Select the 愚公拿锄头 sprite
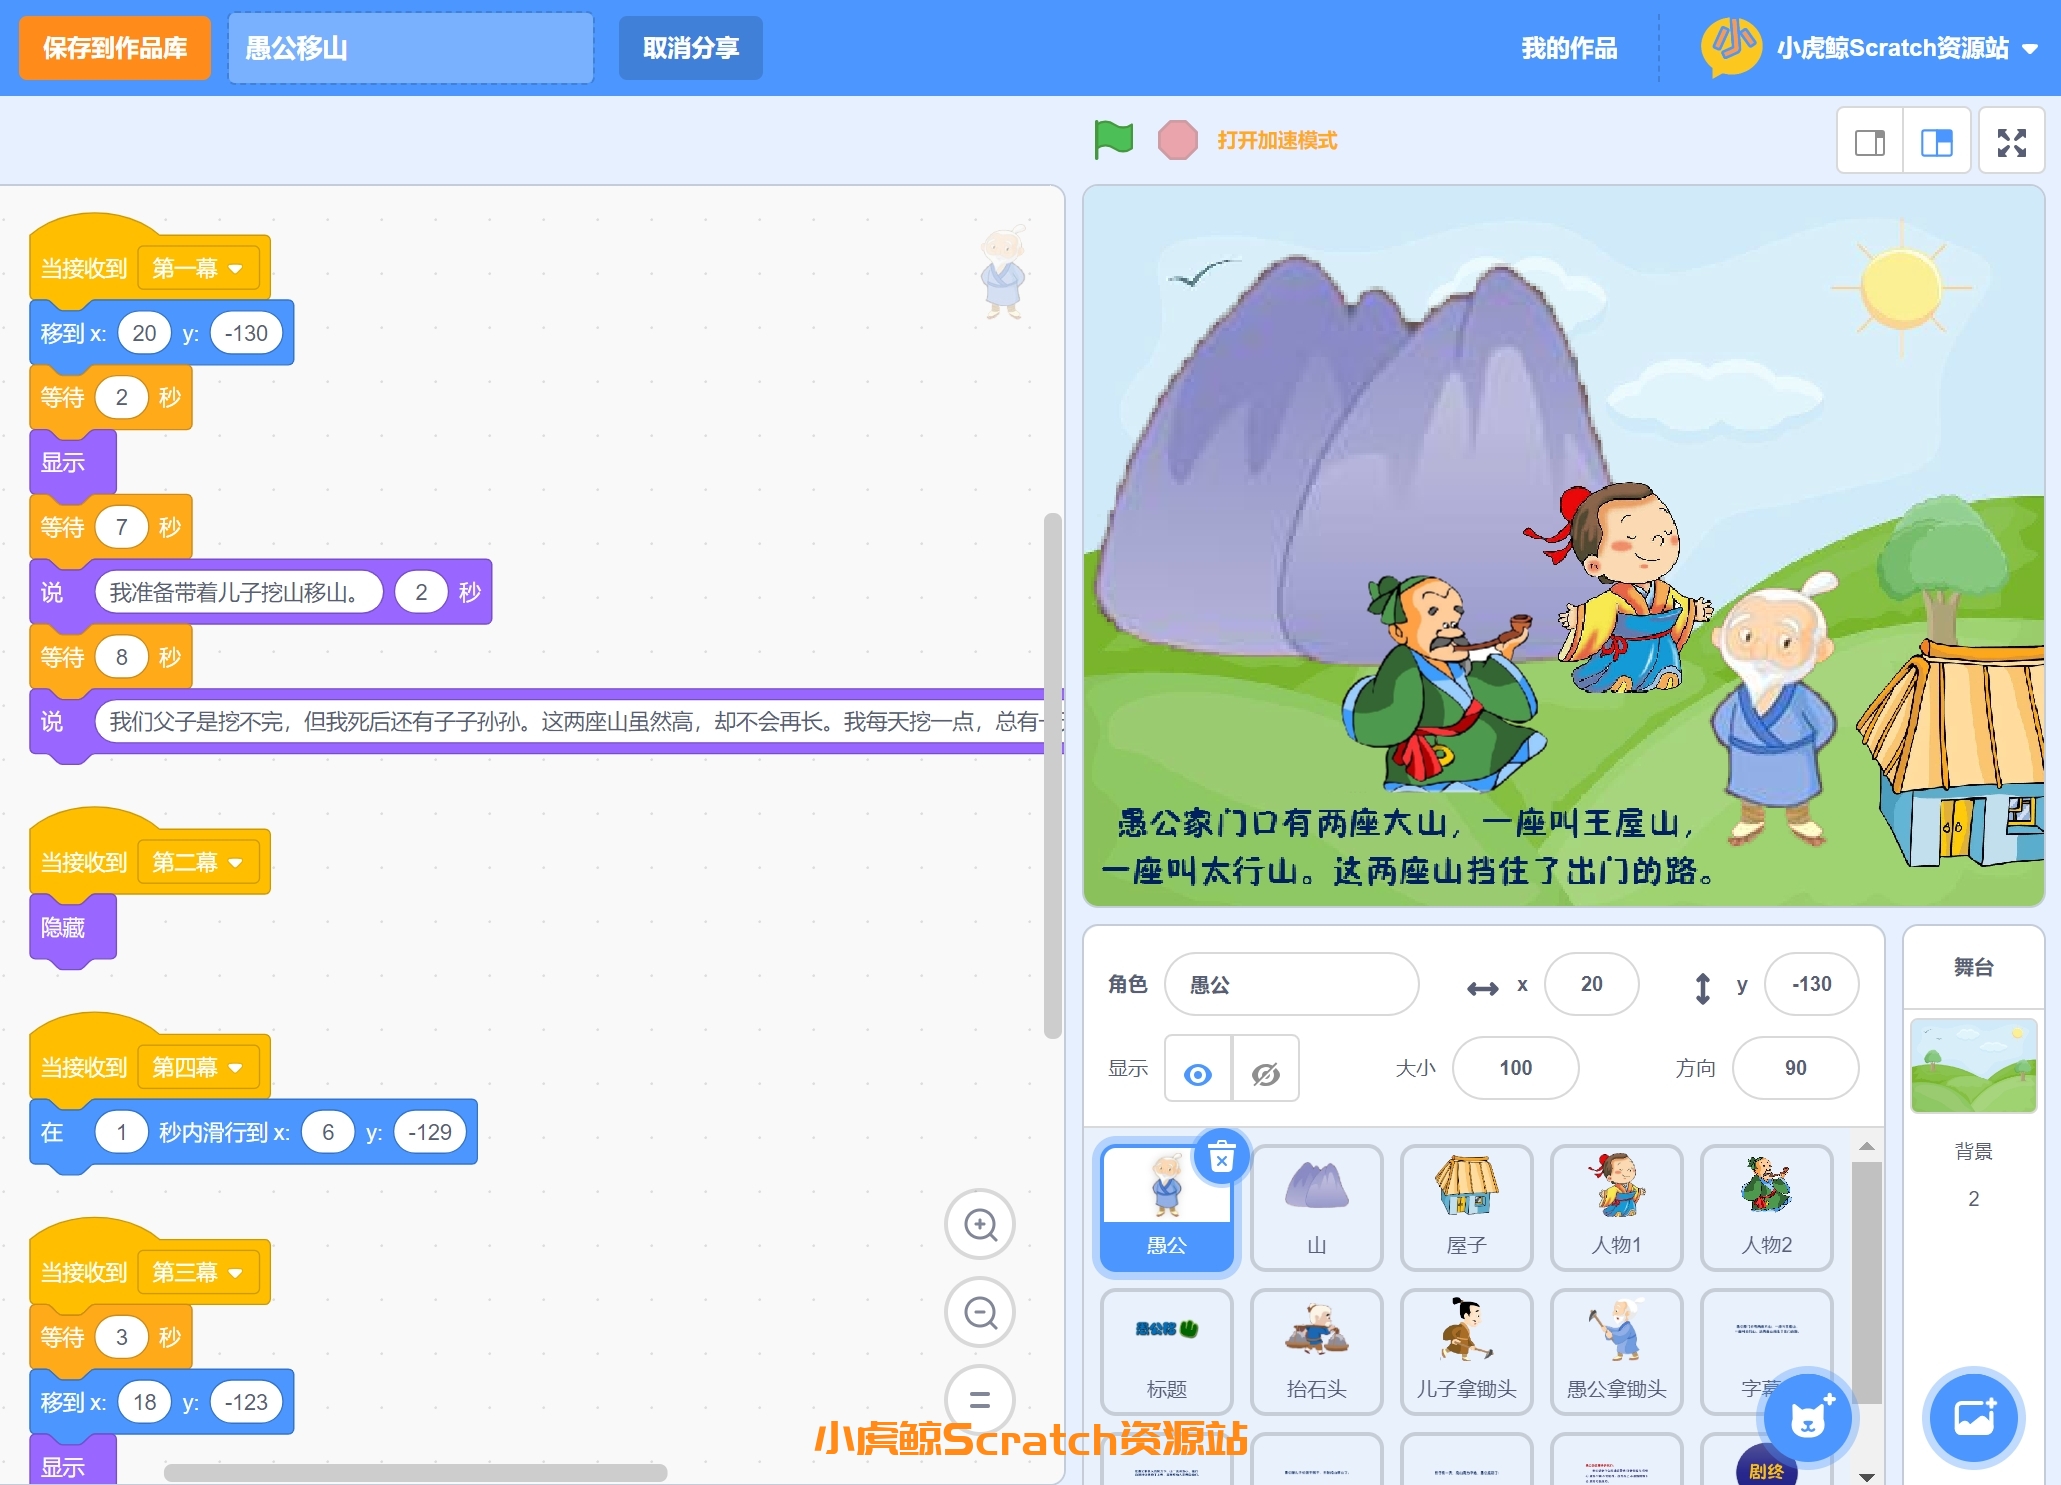 [x=1617, y=1352]
